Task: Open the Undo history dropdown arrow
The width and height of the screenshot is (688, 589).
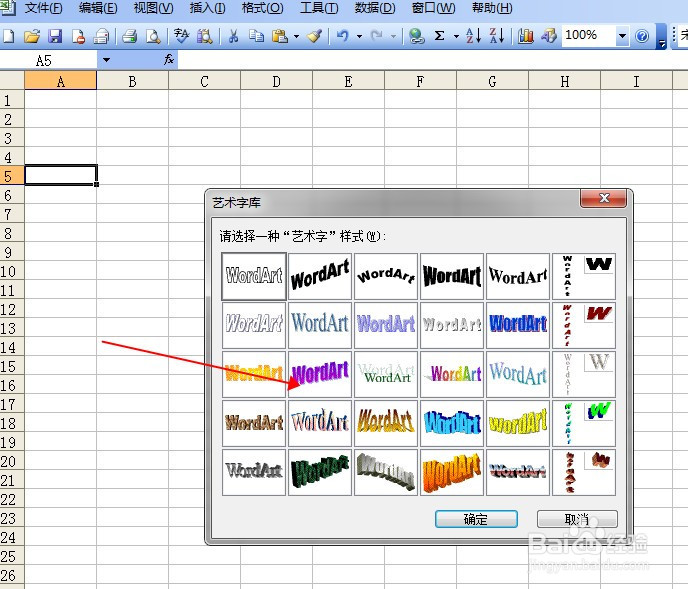Action: point(359,36)
